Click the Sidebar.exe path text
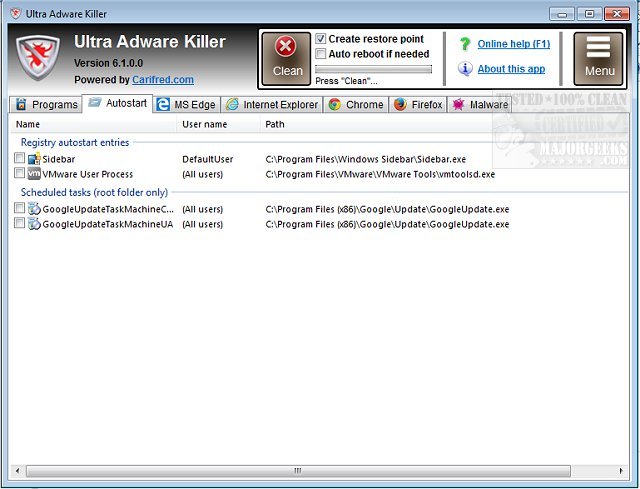 pos(366,159)
